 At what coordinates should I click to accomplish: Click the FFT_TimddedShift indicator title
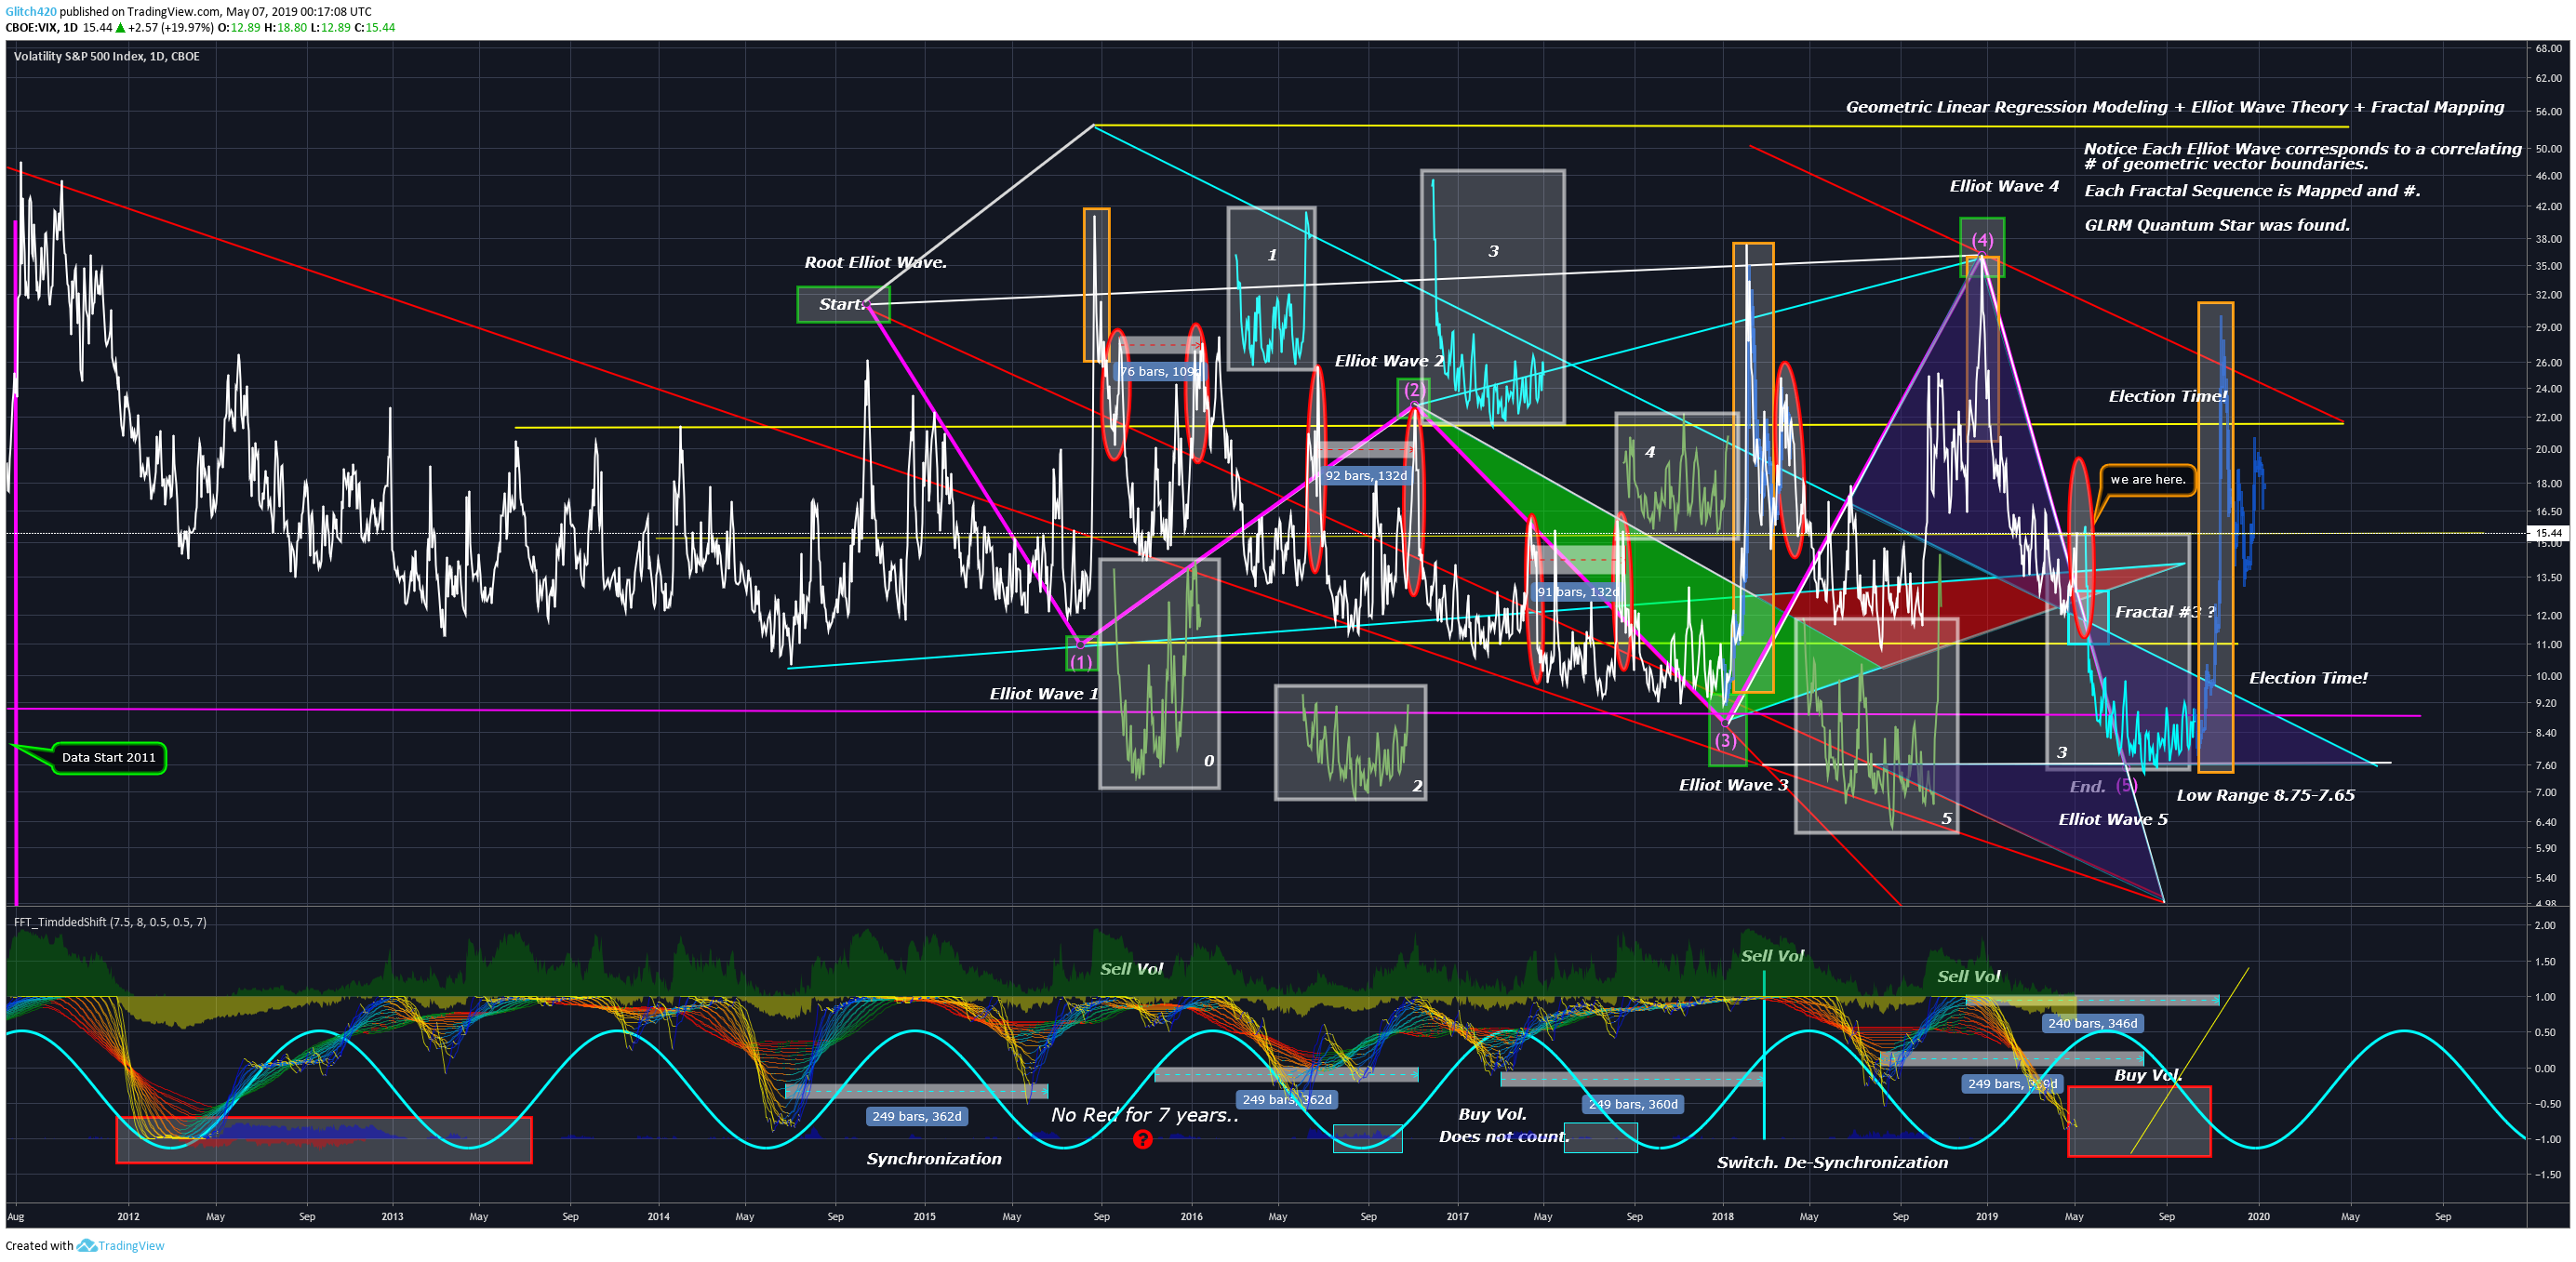(x=110, y=921)
